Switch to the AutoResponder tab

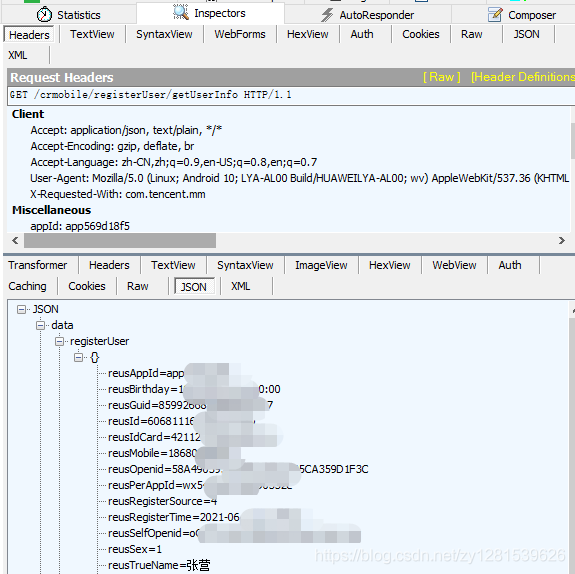[x=368, y=15]
